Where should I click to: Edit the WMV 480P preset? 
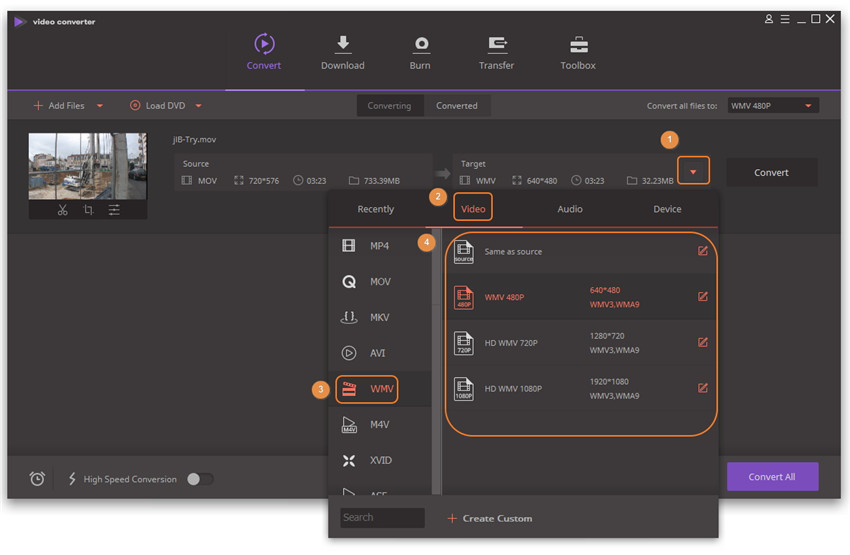point(703,296)
